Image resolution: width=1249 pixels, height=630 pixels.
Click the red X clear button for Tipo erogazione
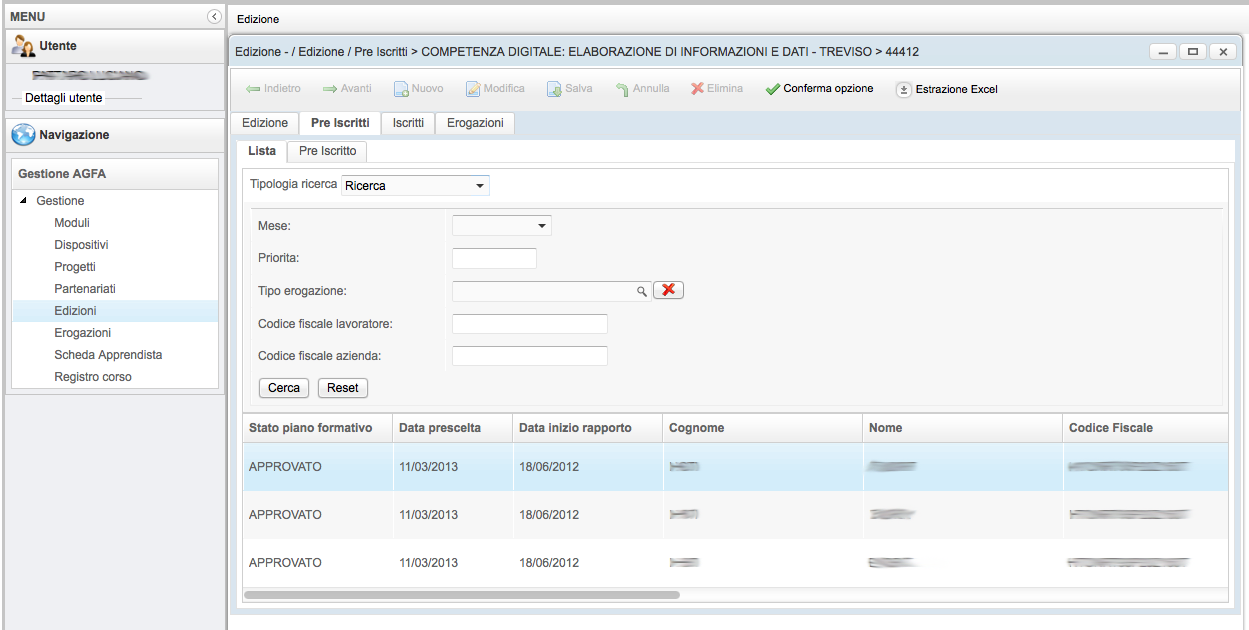[x=668, y=290]
